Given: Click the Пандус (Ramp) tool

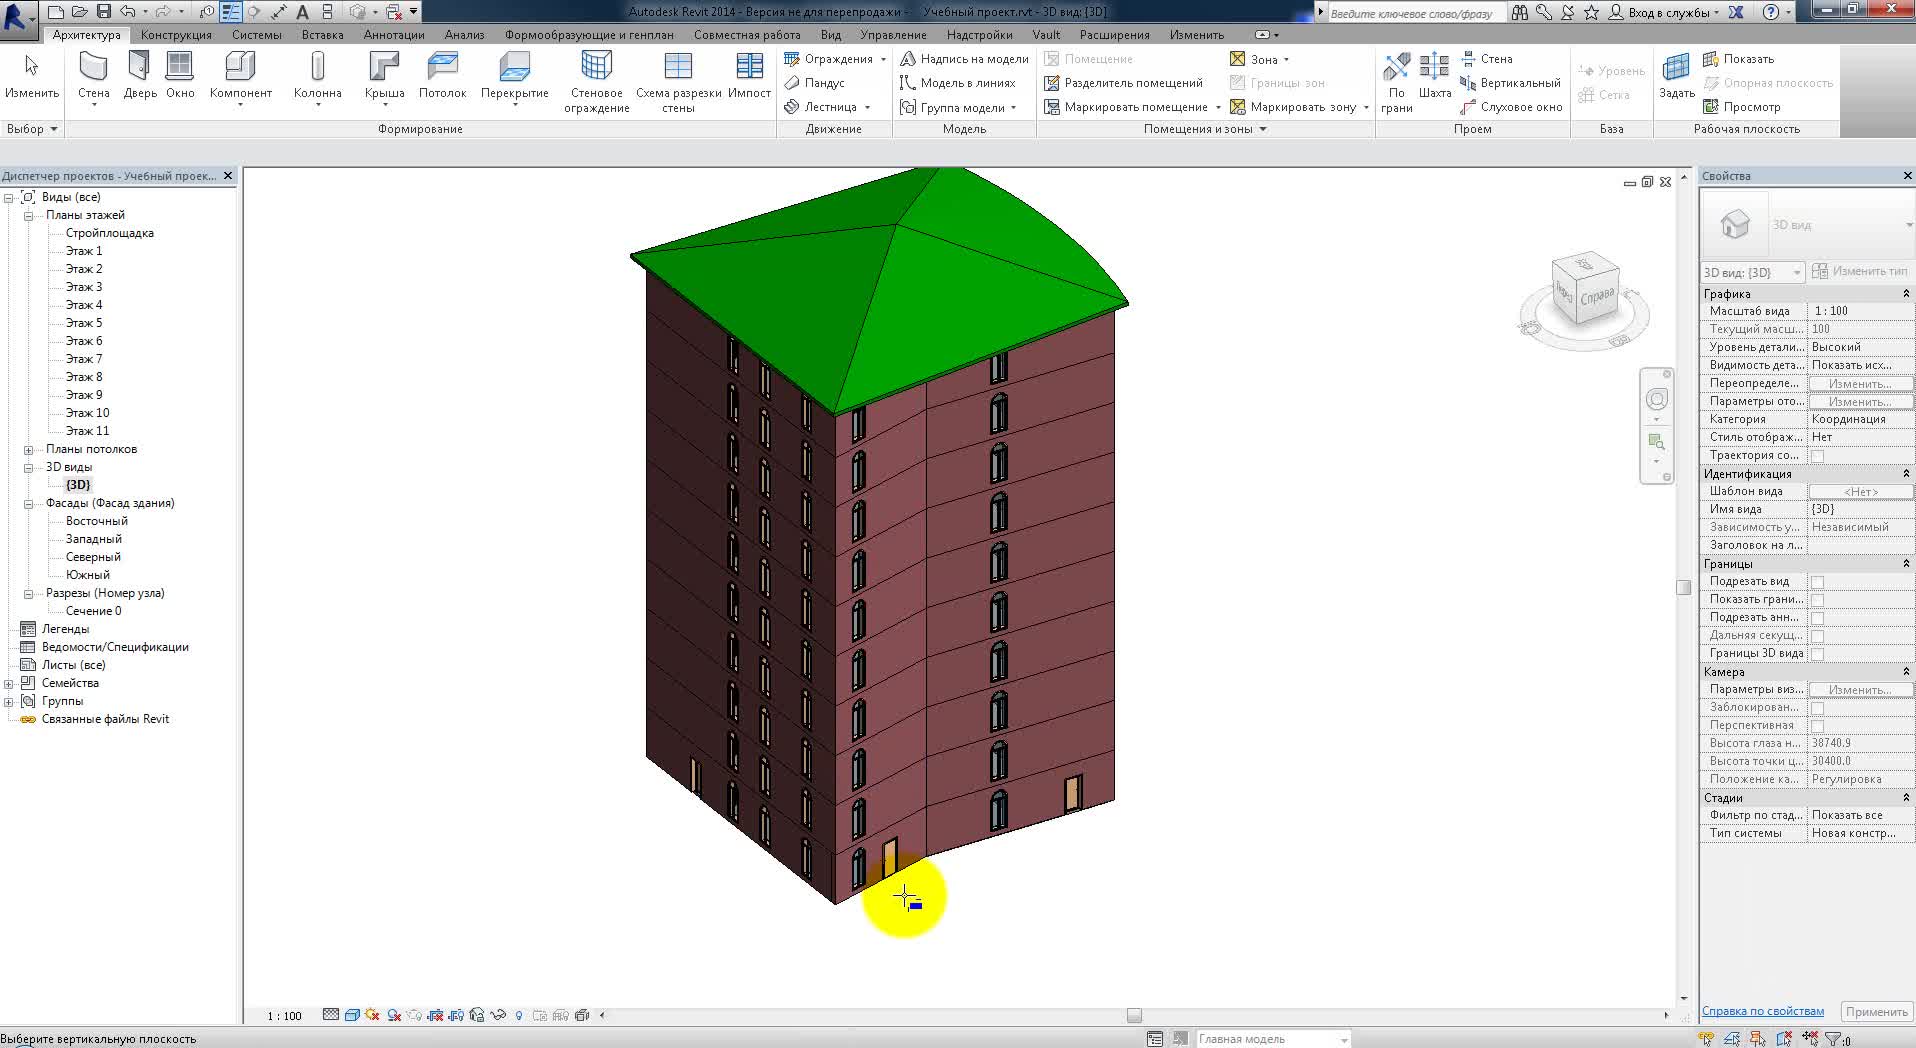Looking at the screenshot, I should 815,83.
